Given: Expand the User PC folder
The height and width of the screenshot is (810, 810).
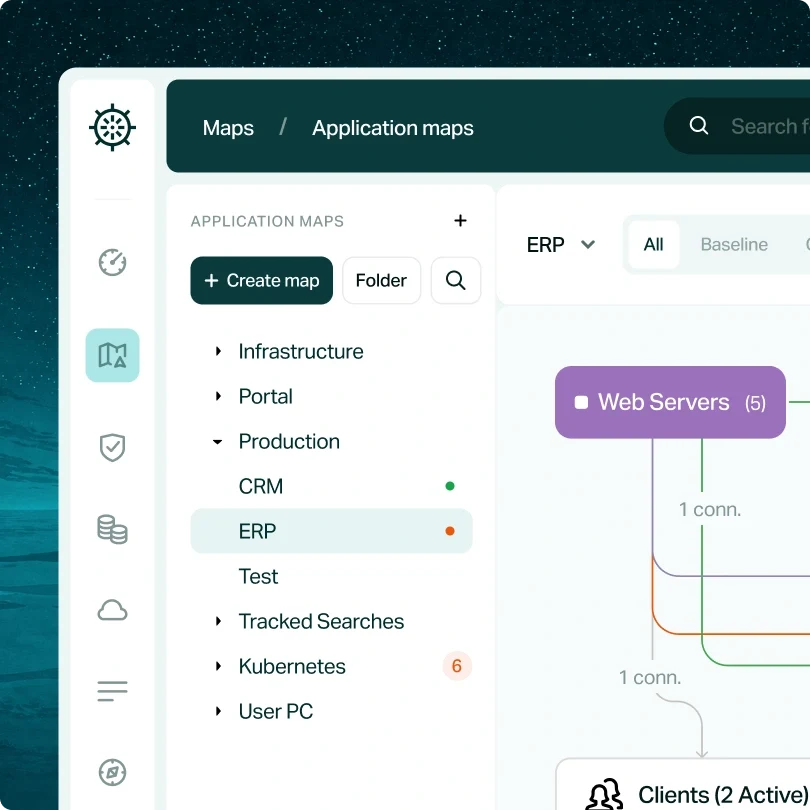Looking at the screenshot, I should coord(218,711).
